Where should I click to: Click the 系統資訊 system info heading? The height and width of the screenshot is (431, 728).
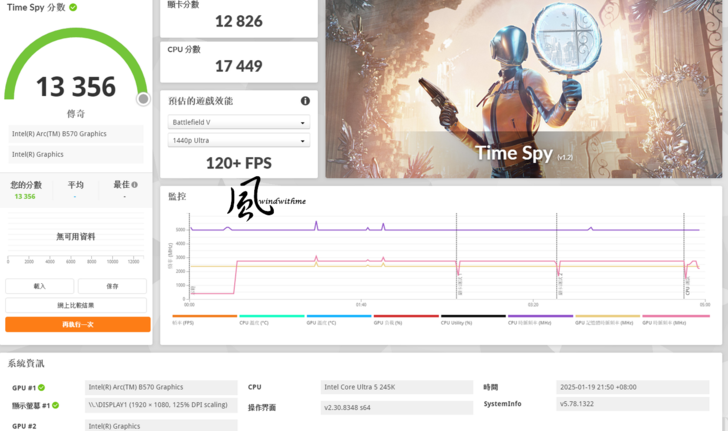coord(26,363)
